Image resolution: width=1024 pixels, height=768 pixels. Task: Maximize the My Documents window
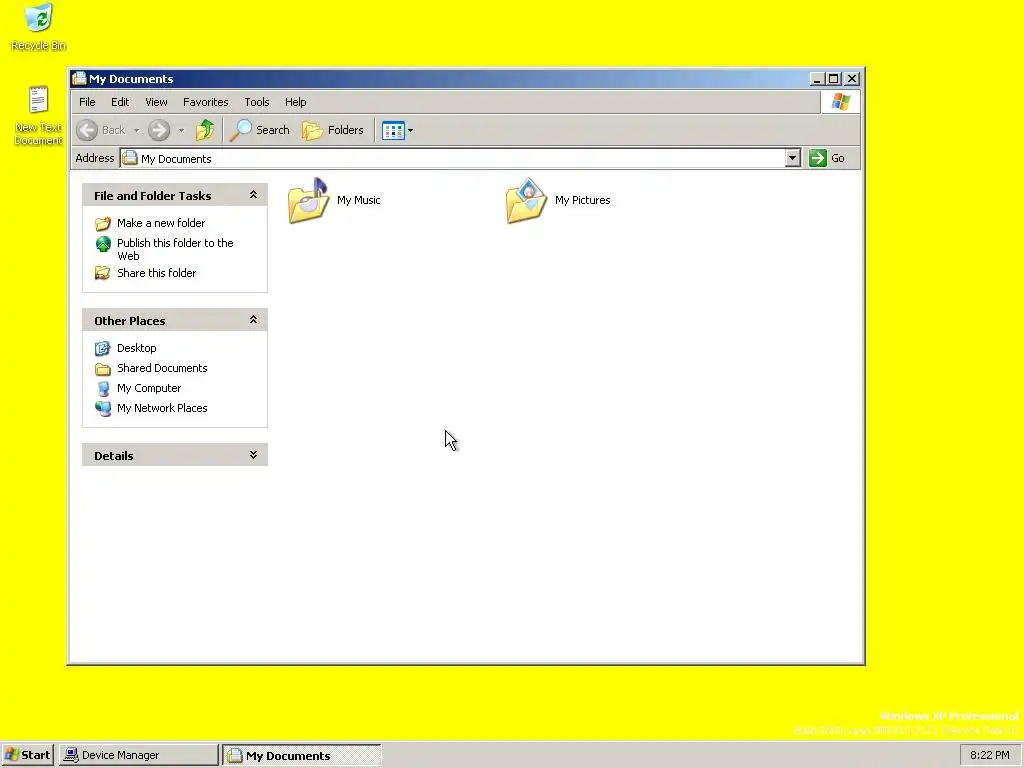point(833,78)
